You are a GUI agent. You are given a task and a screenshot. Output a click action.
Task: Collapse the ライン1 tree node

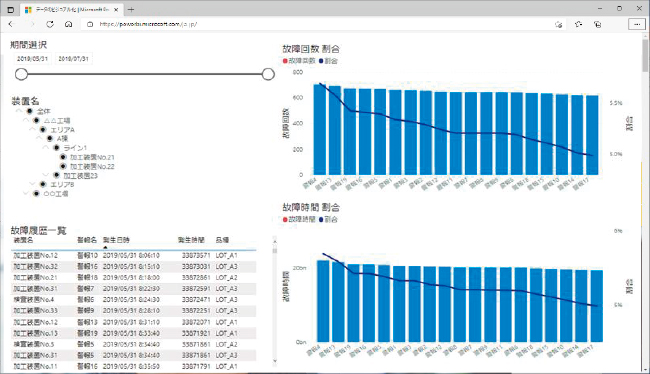tap(46, 148)
